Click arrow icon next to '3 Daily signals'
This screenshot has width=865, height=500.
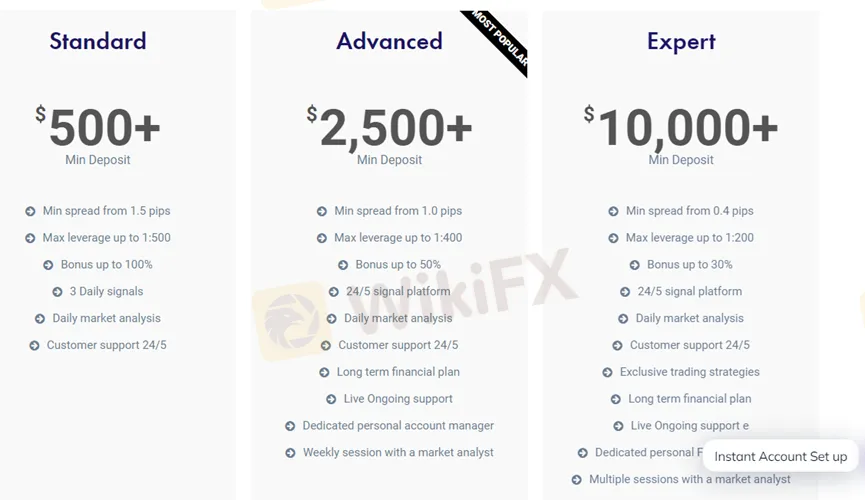[x=58, y=292]
